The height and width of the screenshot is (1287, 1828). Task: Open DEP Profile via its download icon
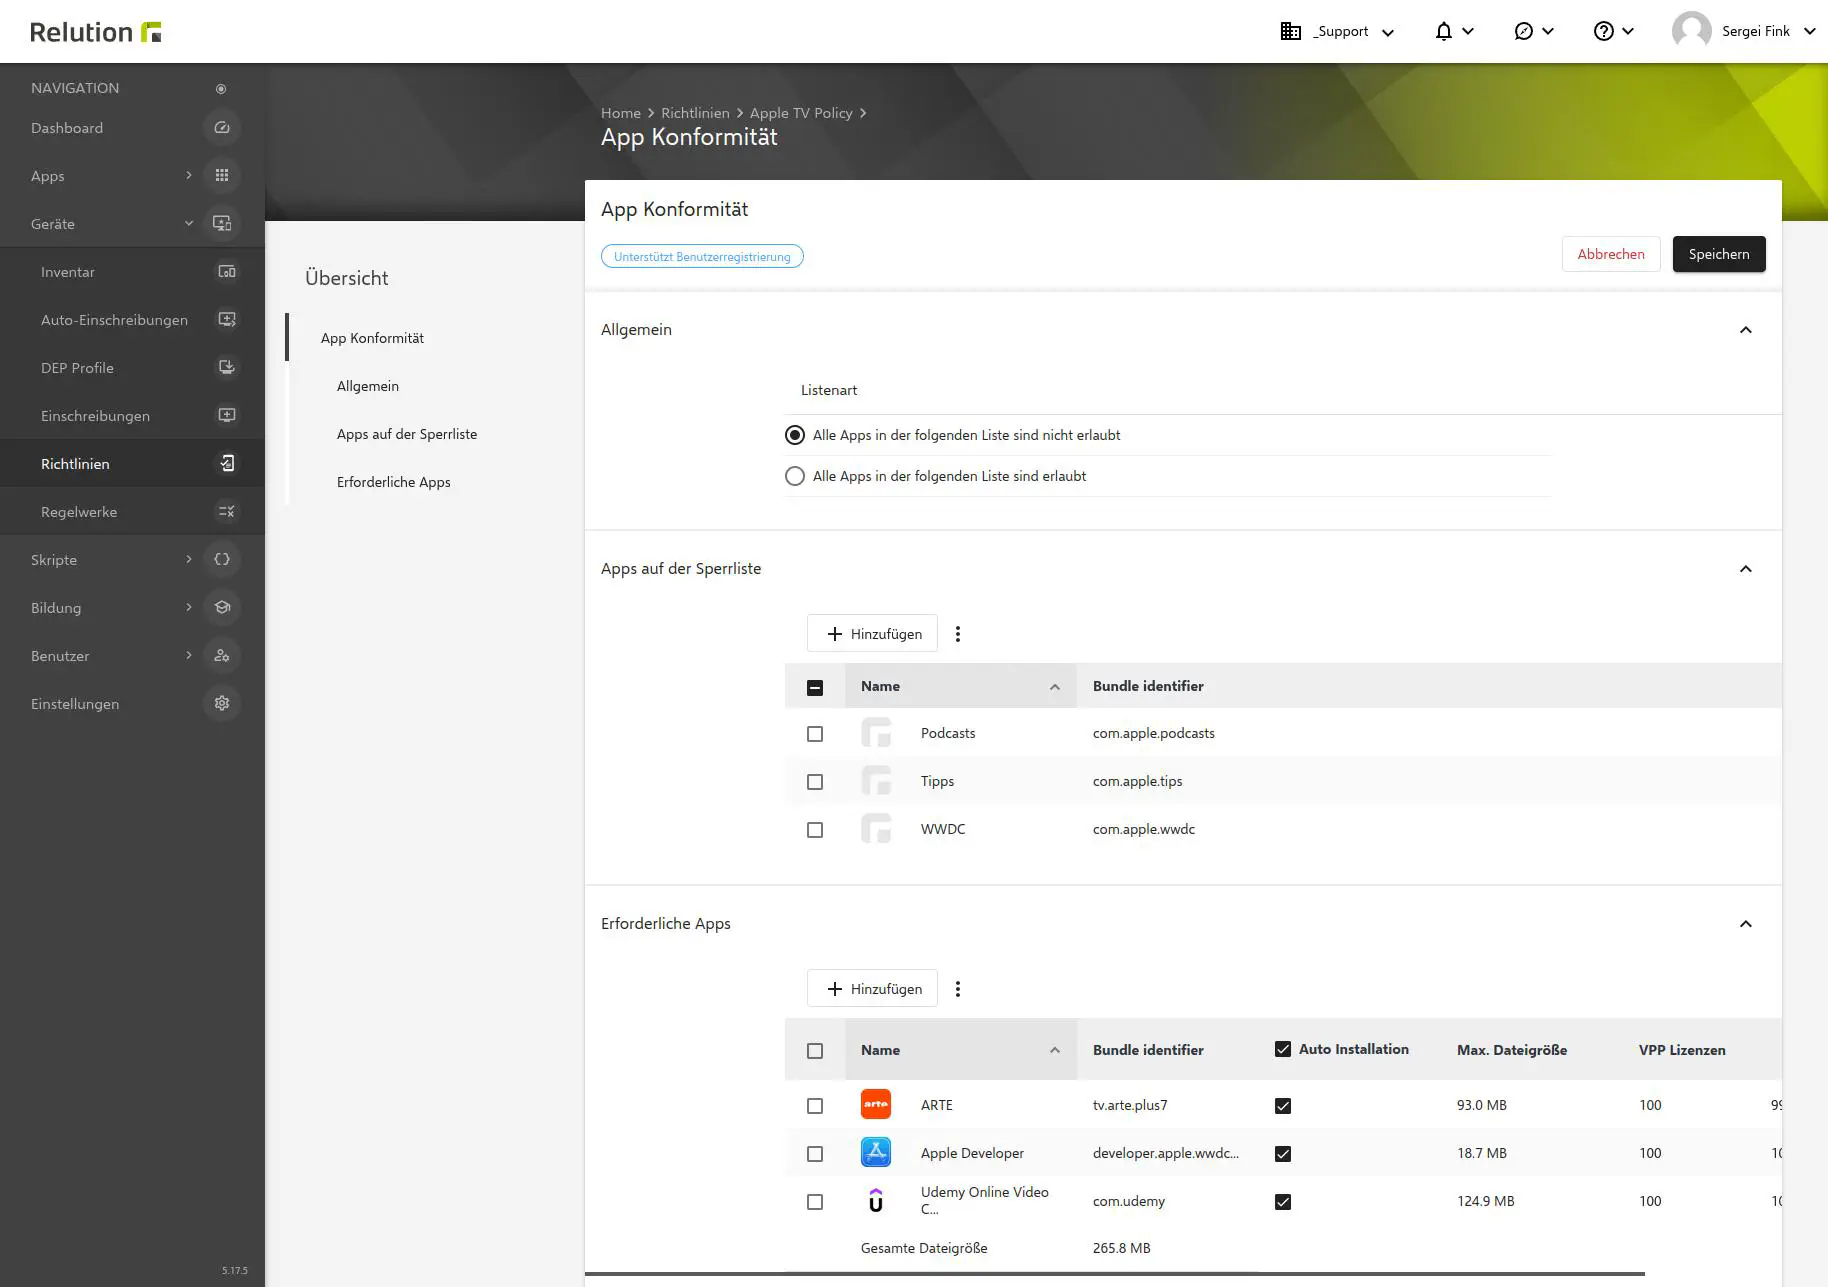(x=227, y=367)
